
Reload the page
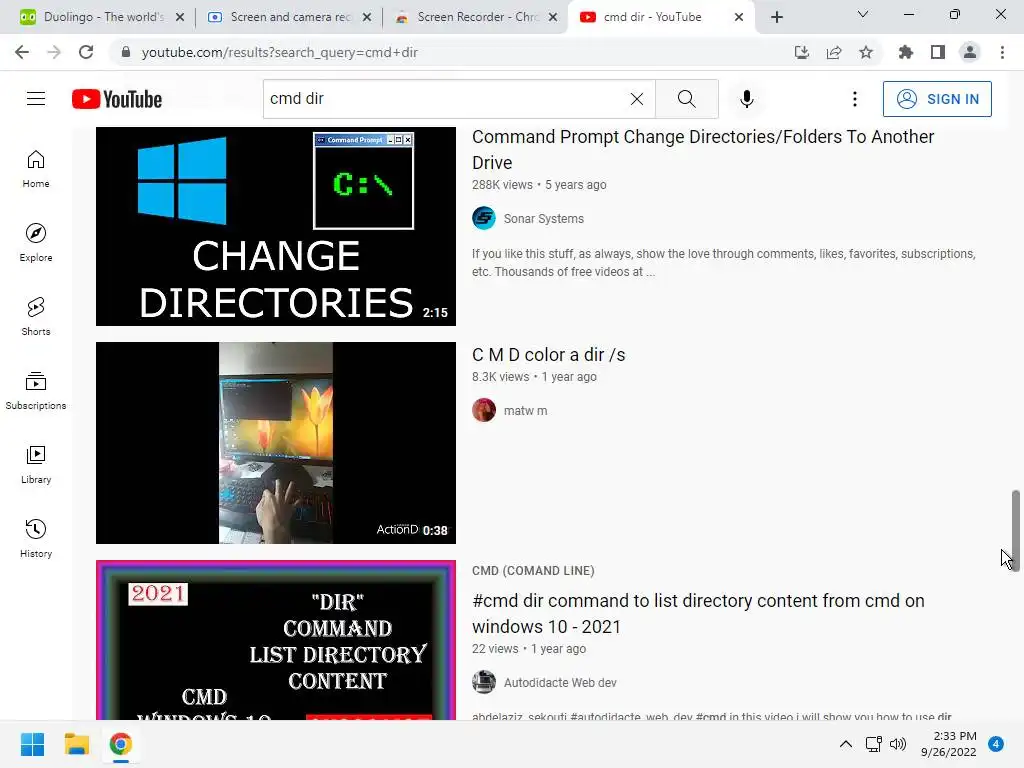[x=86, y=52]
